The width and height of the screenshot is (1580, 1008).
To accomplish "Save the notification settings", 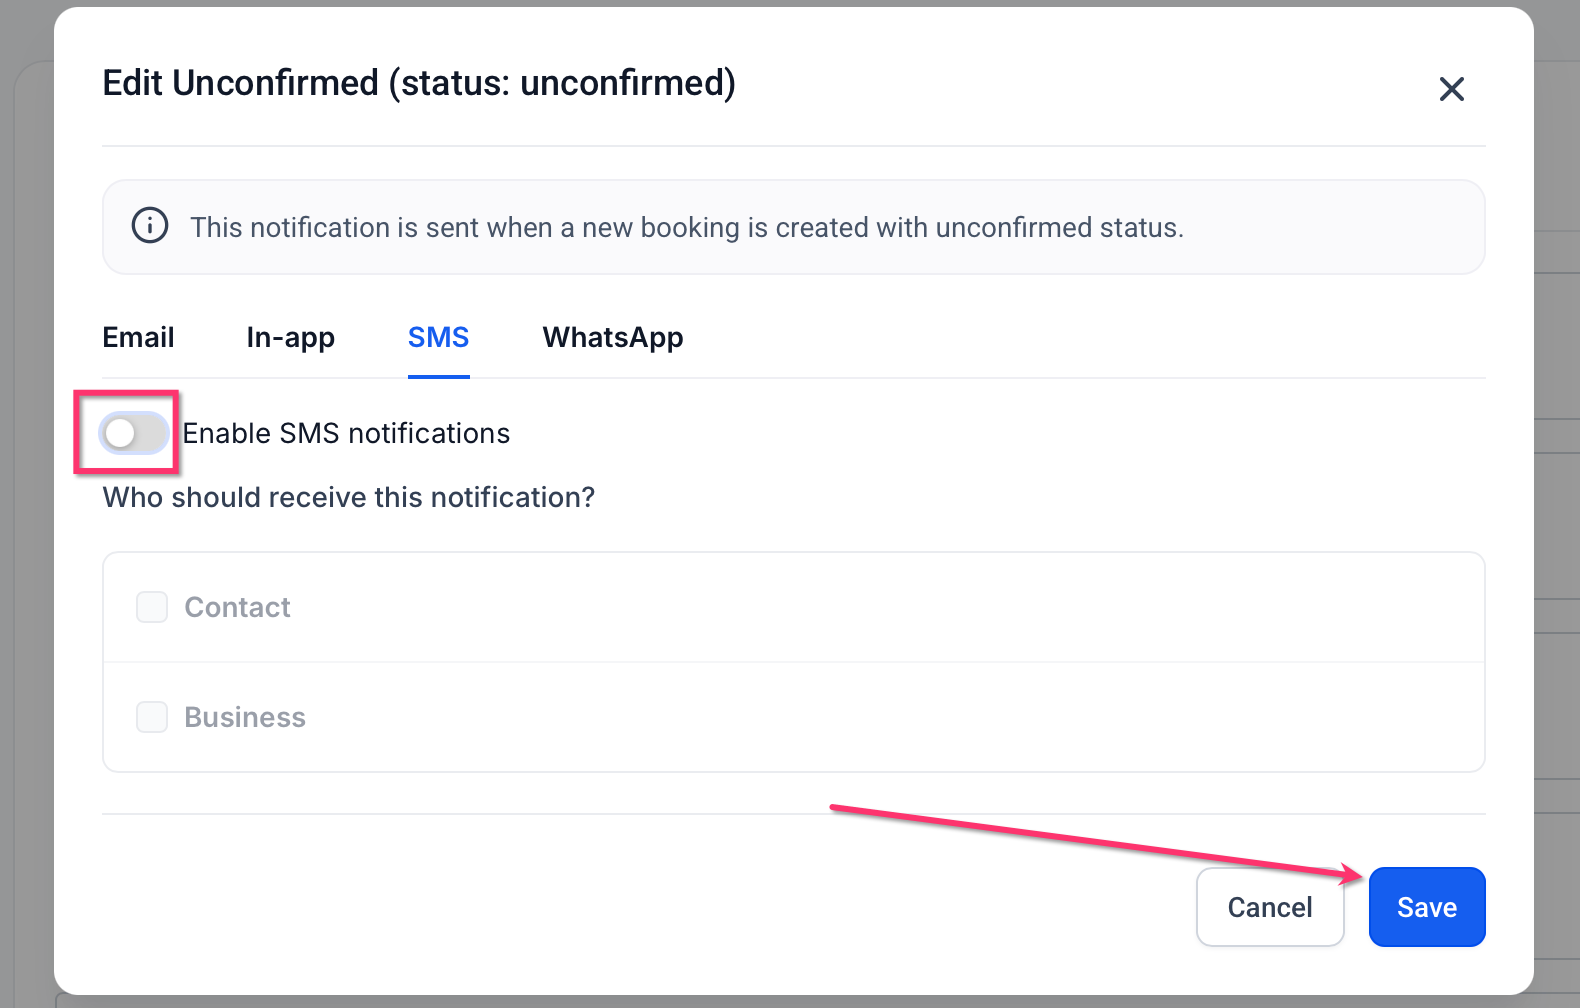I will [x=1427, y=907].
